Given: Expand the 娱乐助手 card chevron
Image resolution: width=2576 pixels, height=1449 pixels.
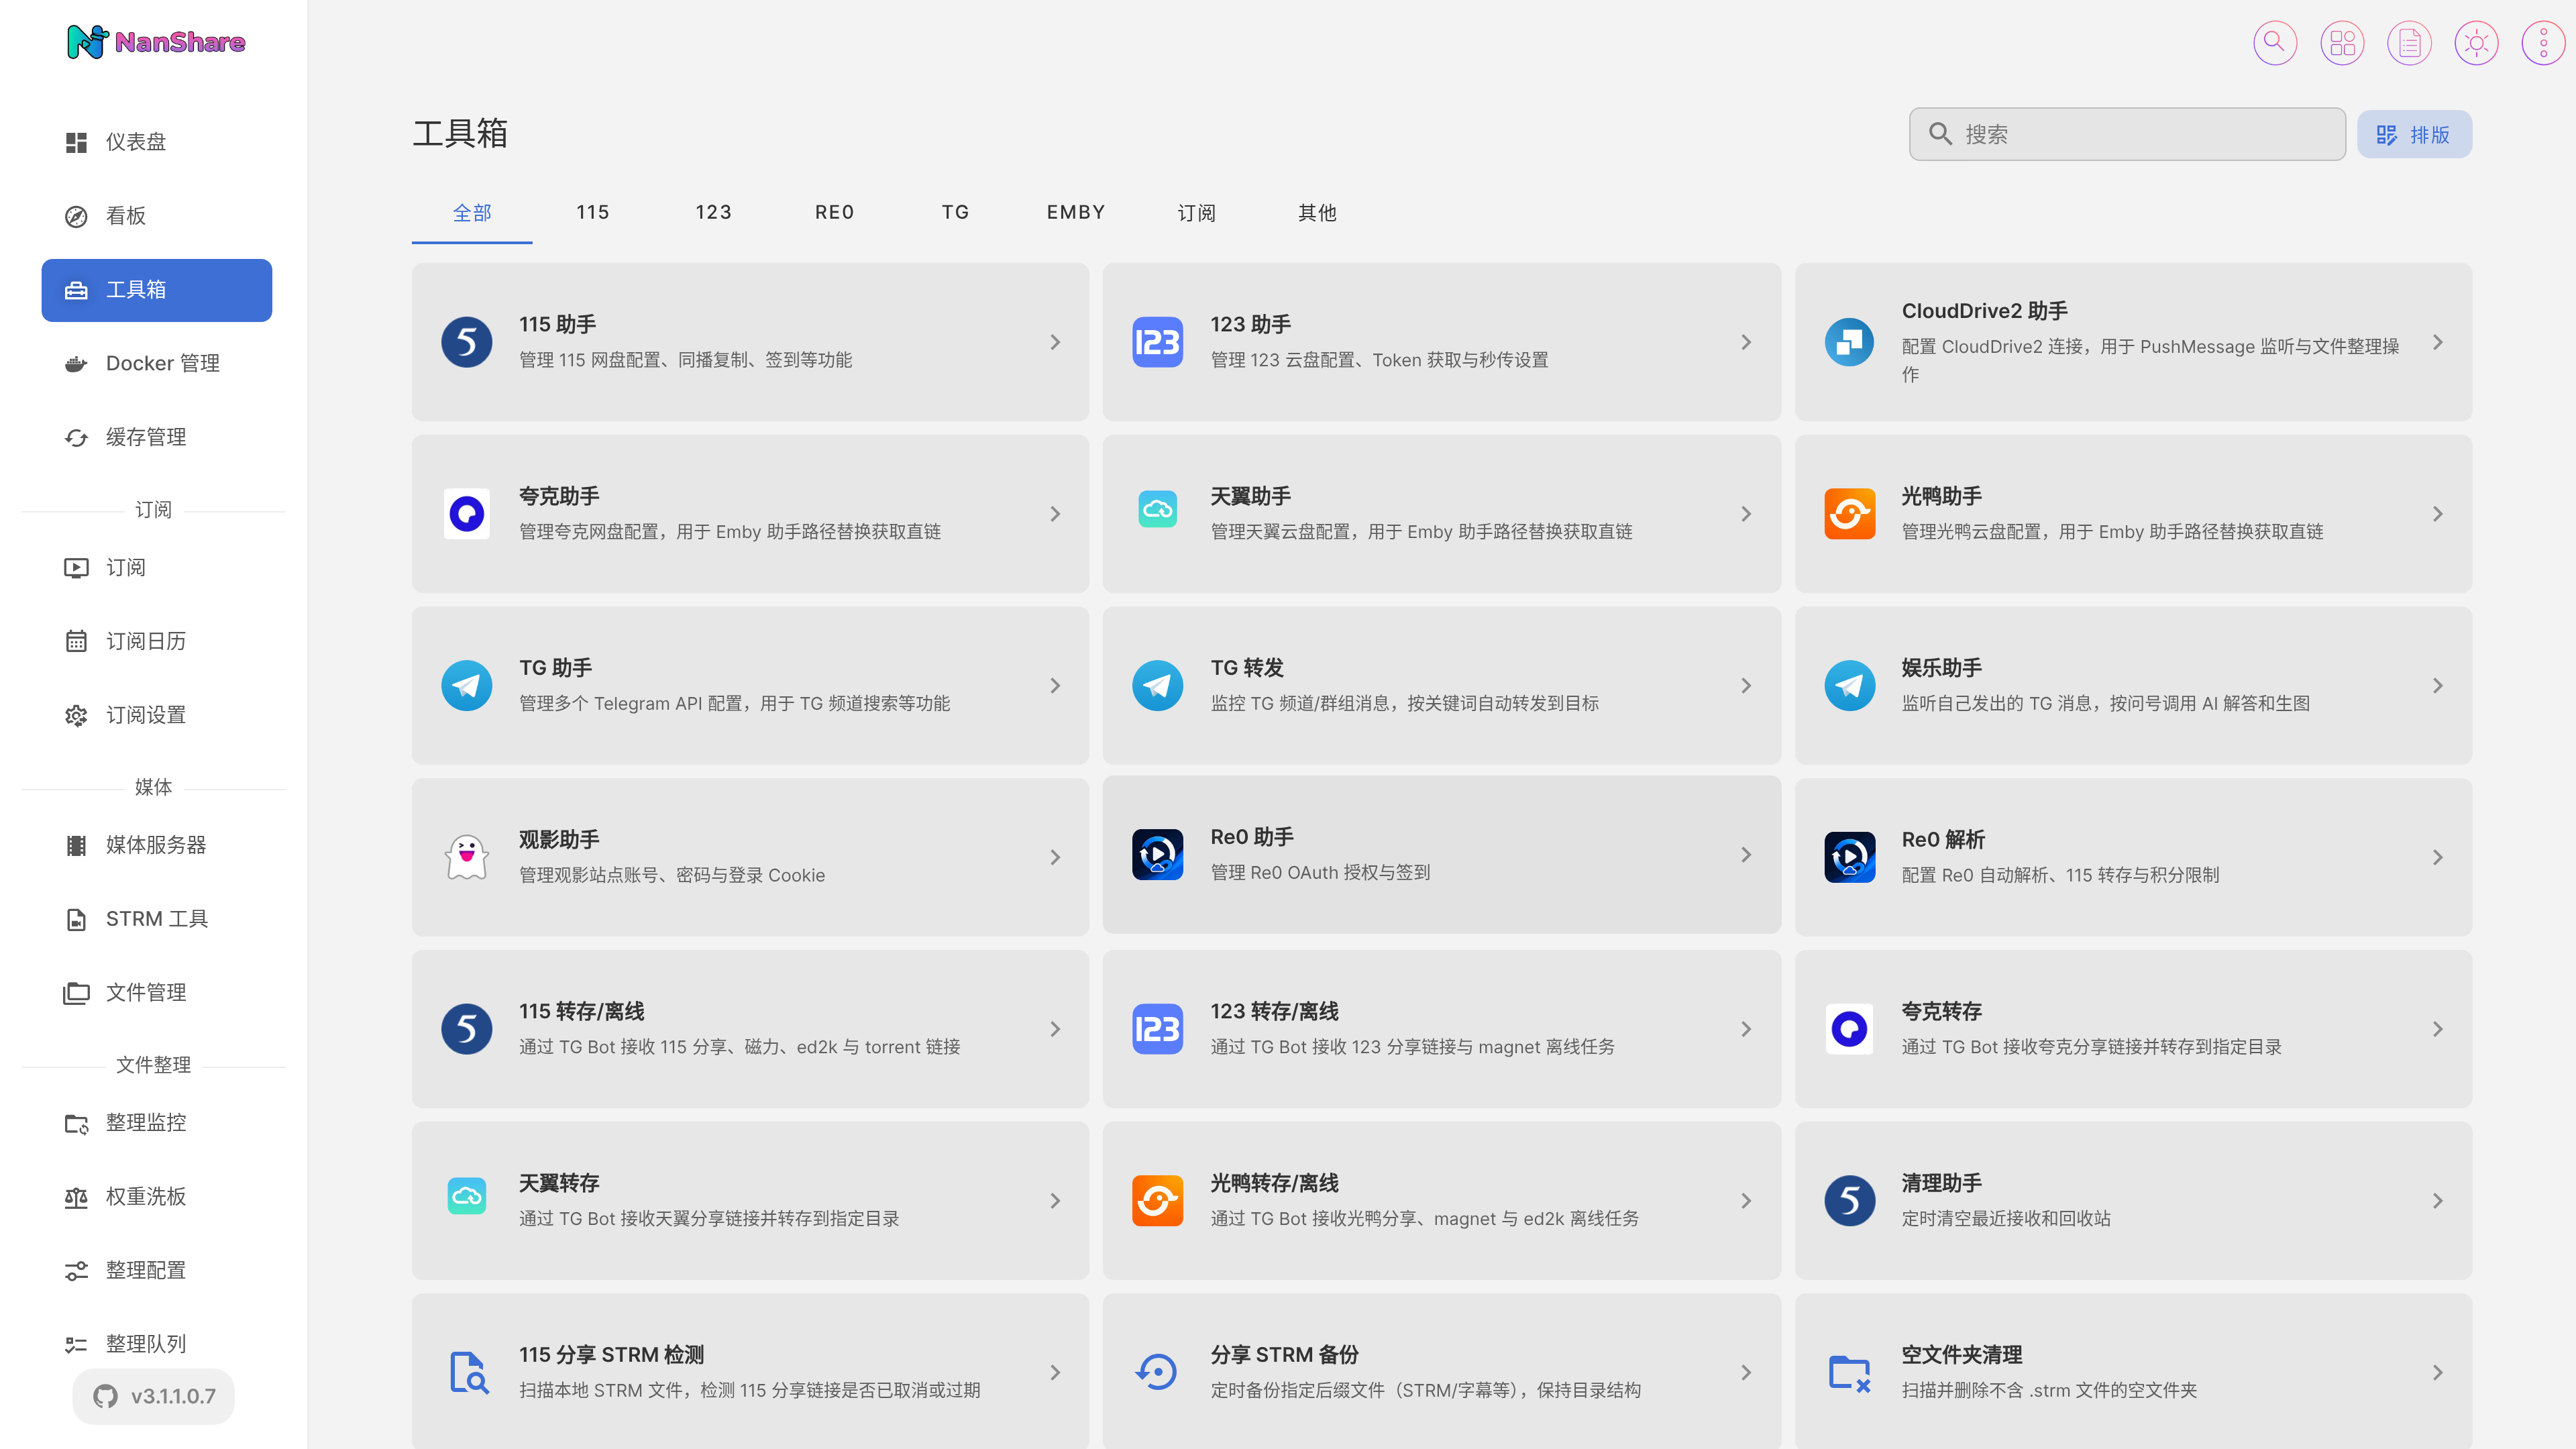Looking at the screenshot, I should [2438, 686].
